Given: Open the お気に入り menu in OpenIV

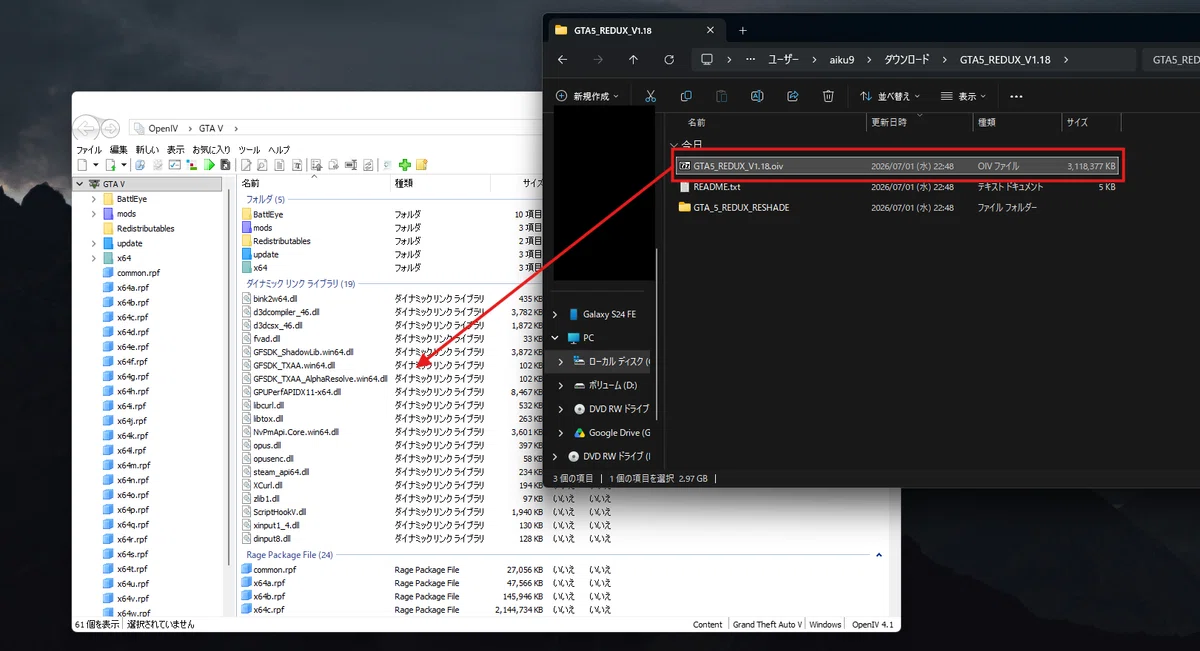Looking at the screenshot, I should [x=211, y=150].
